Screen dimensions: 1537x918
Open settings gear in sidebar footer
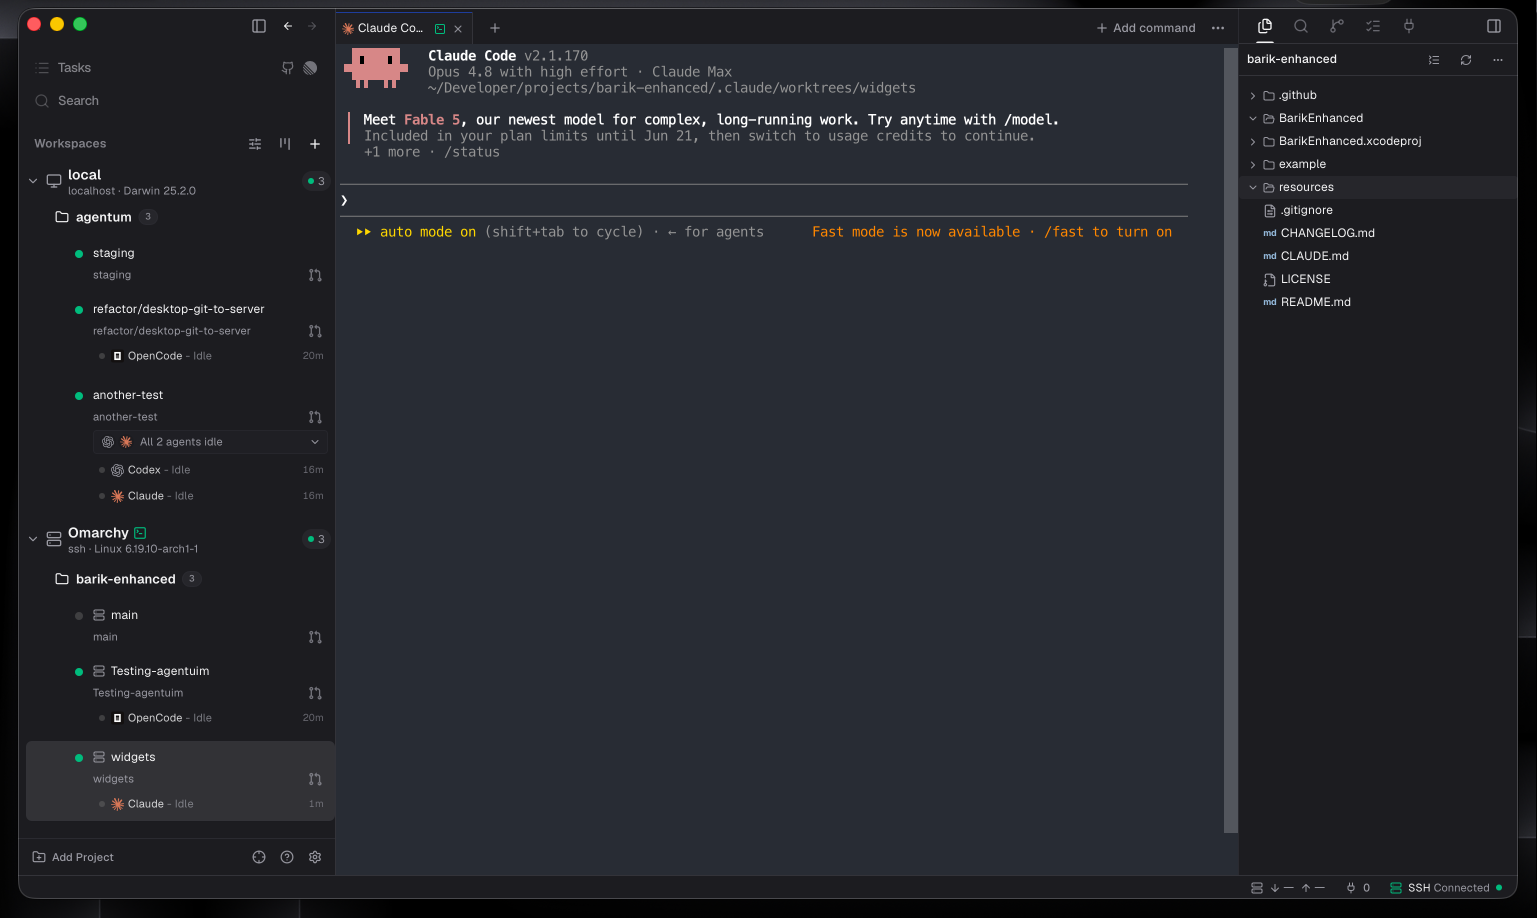(x=315, y=857)
